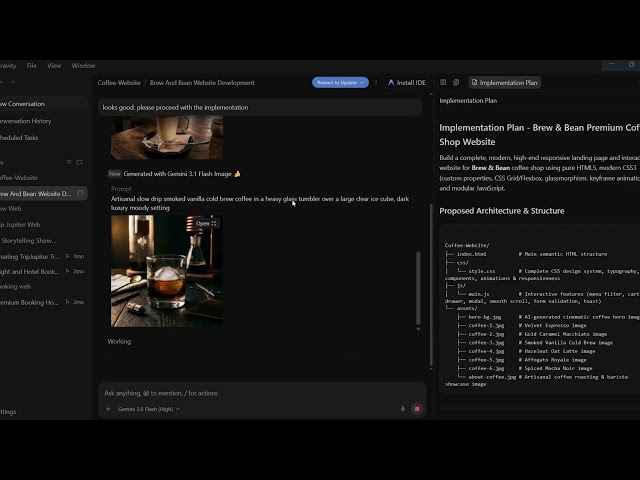Click the Coffee-Website breadcrumb
Screen dimensions: 640x480
[x=119, y=83]
